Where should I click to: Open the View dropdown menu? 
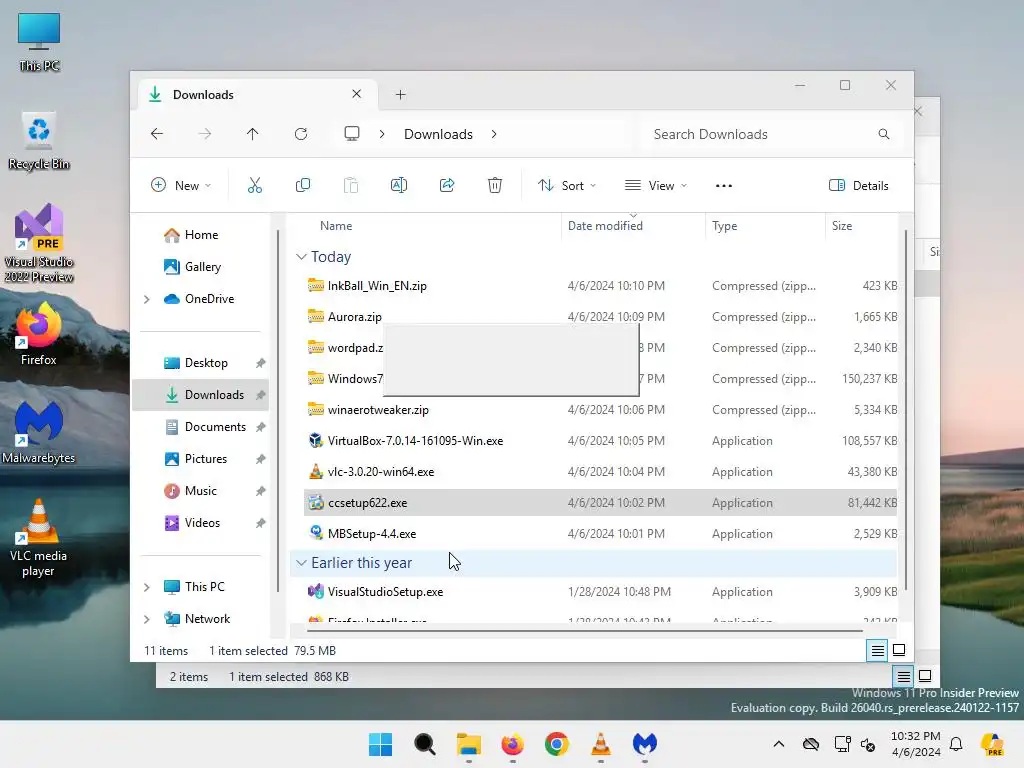(656, 185)
